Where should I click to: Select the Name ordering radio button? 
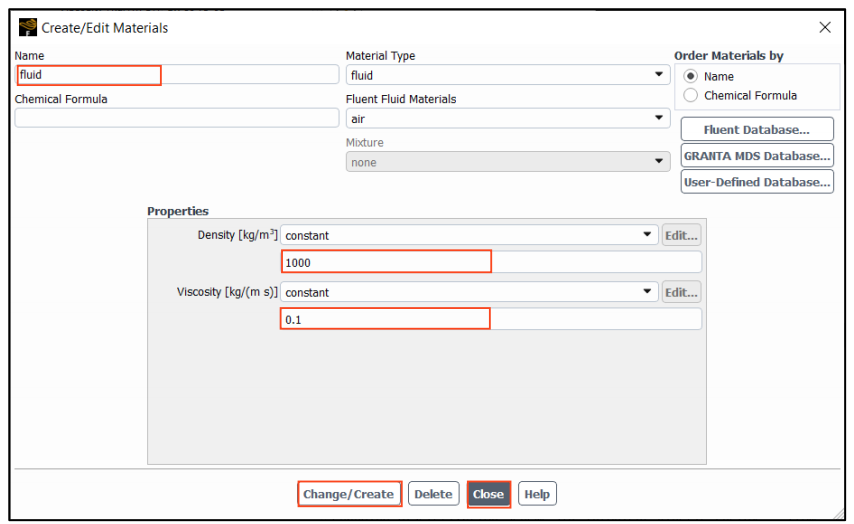click(690, 76)
